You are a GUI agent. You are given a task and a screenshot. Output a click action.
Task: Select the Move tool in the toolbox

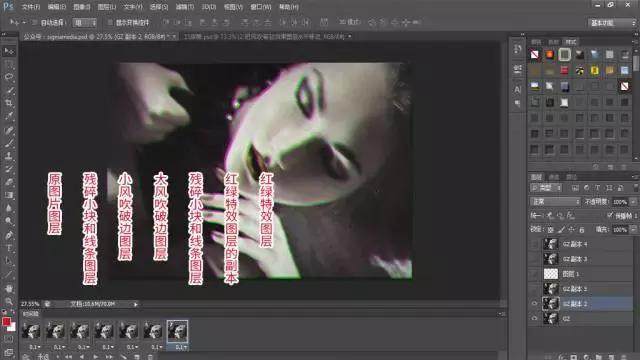point(9,51)
